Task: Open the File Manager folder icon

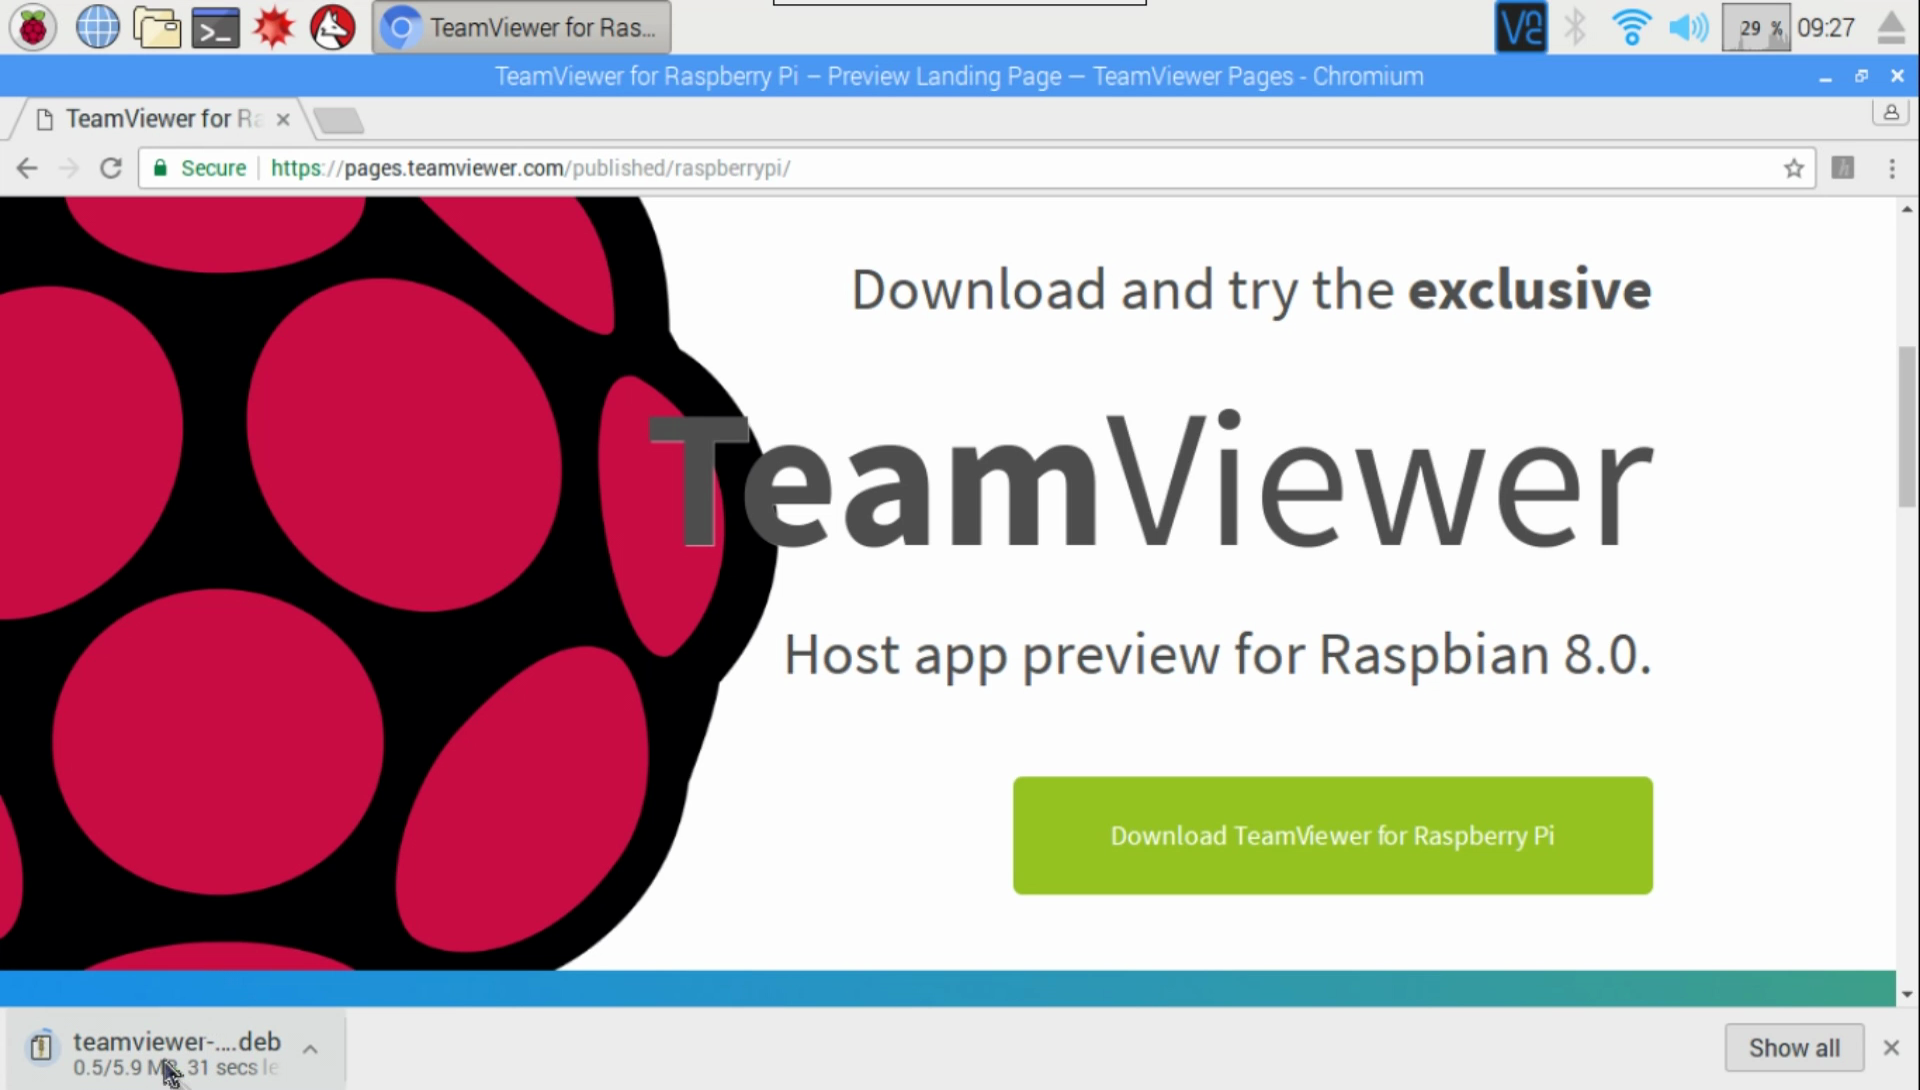Action: coord(157,28)
